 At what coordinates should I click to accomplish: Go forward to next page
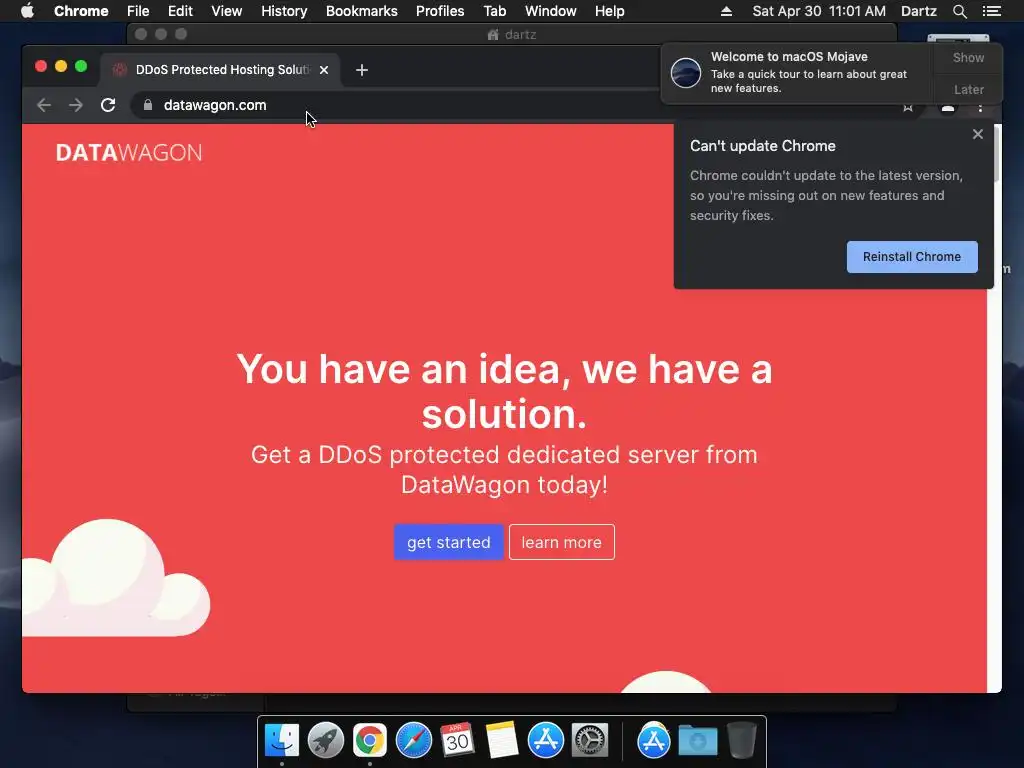click(x=76, y=105)
